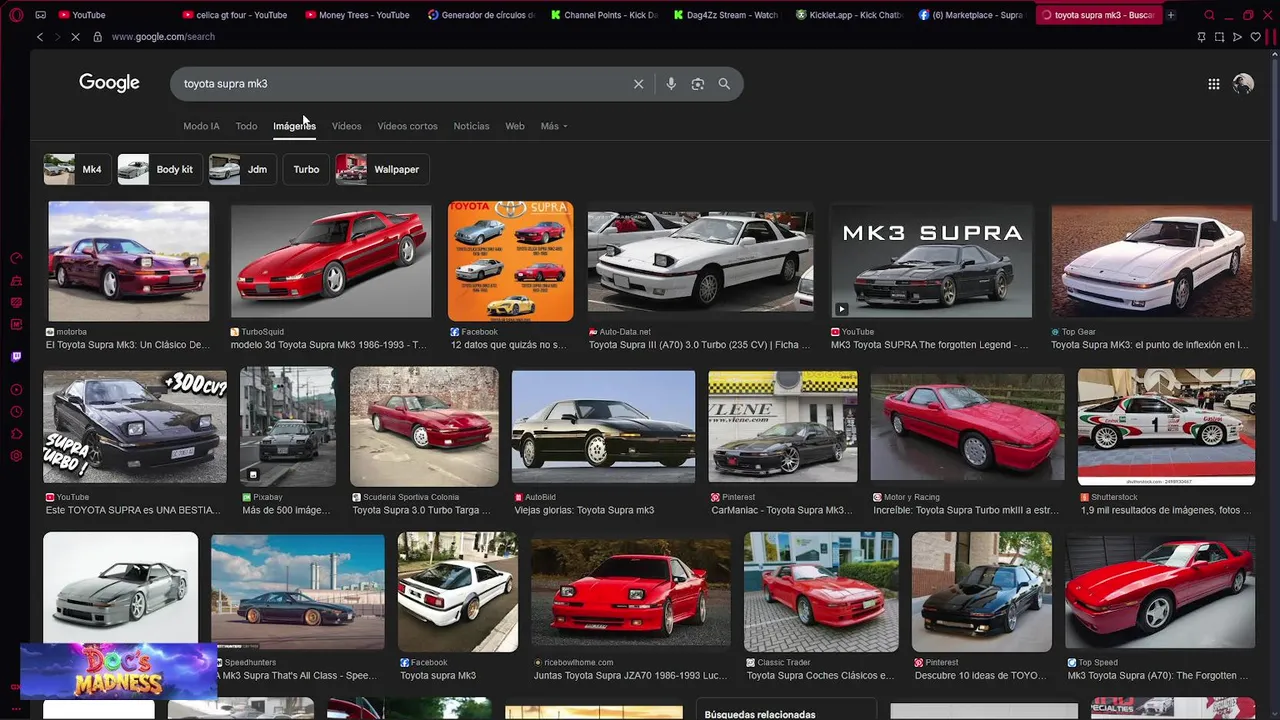Click the 'Búsquedas relacionadas' heading

pyautogui.click(x=760, y=714)
